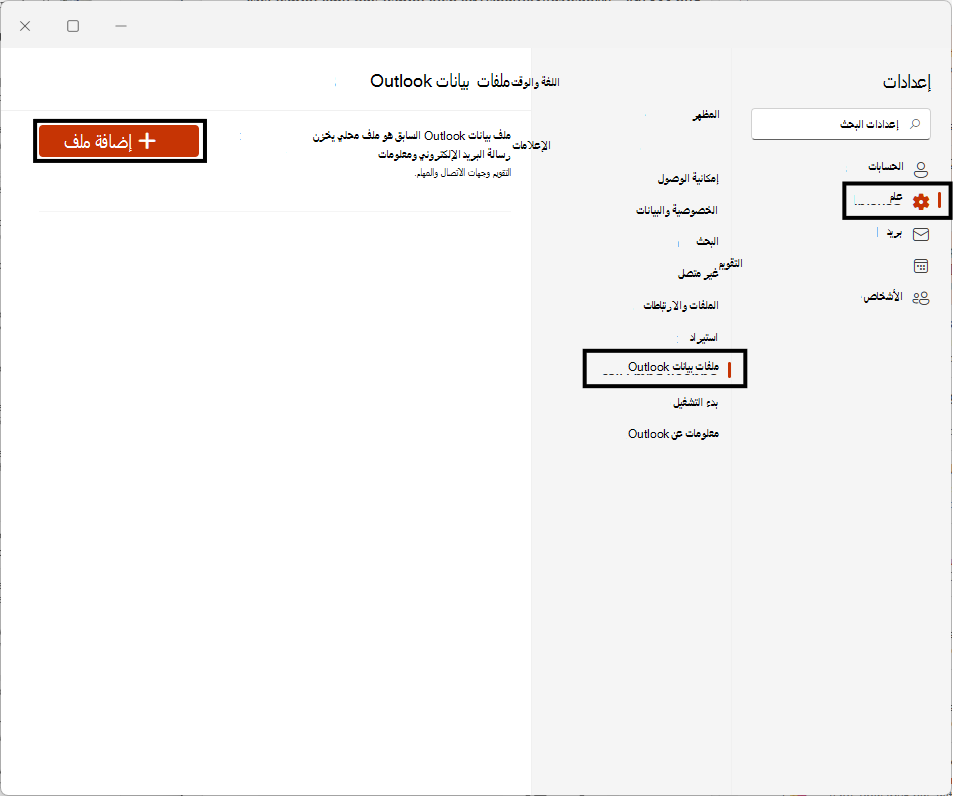Focus the إعدادات البحث search field

(841, 124)
